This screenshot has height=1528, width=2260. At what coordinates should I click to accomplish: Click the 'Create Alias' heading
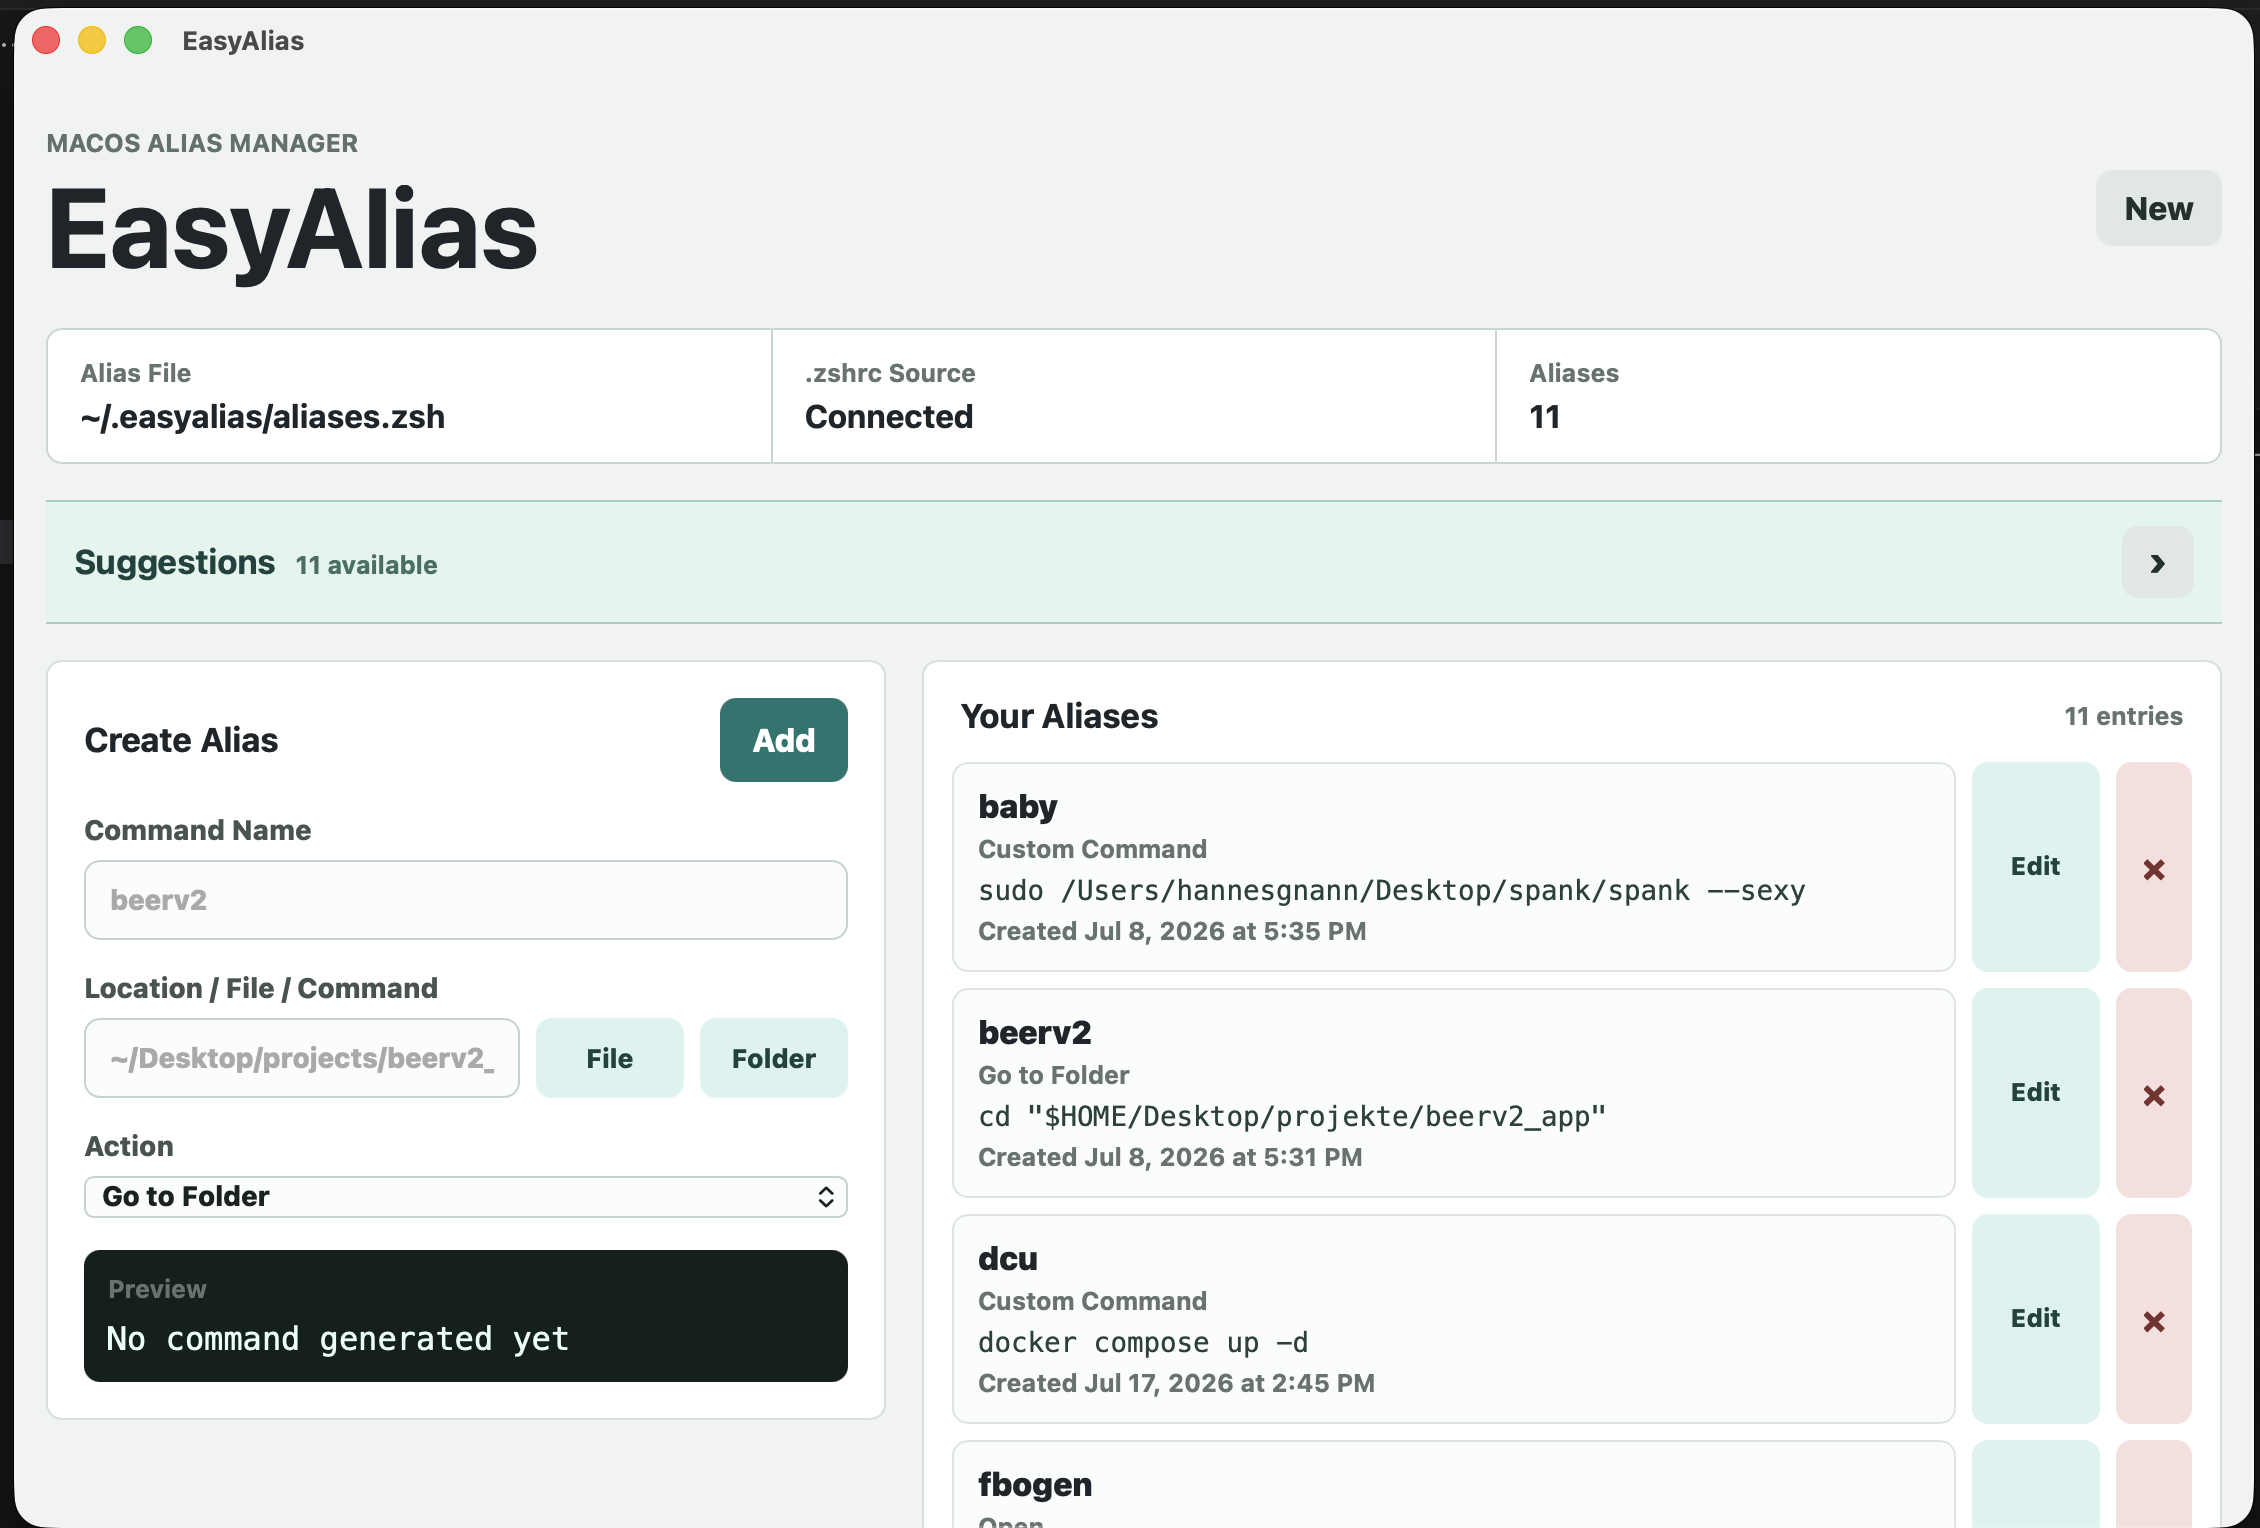point(181,740)
